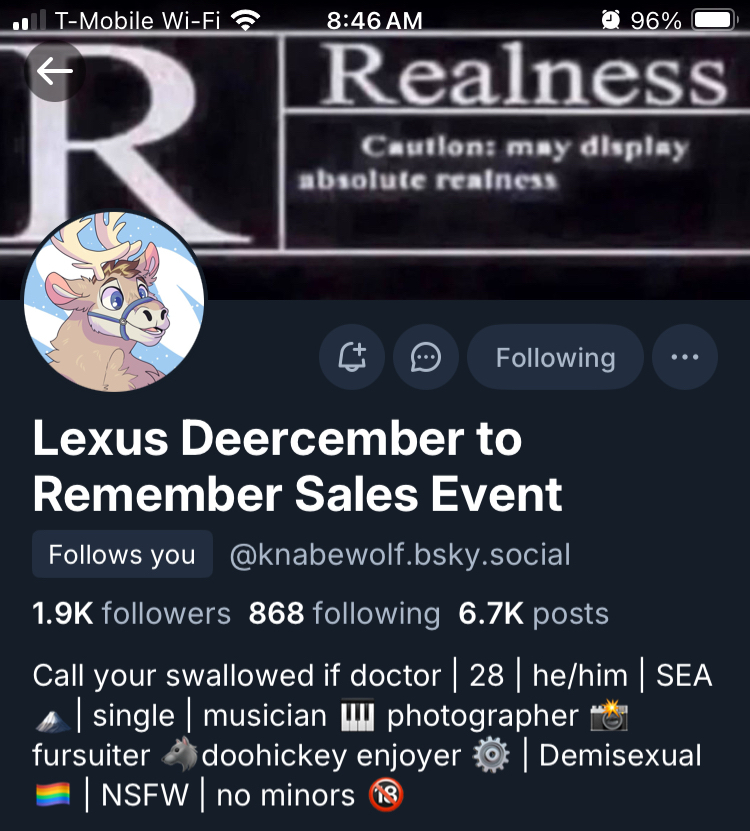Toggle the Following button
This screenshot has height=831, width=750.
(x=555, y=357)
